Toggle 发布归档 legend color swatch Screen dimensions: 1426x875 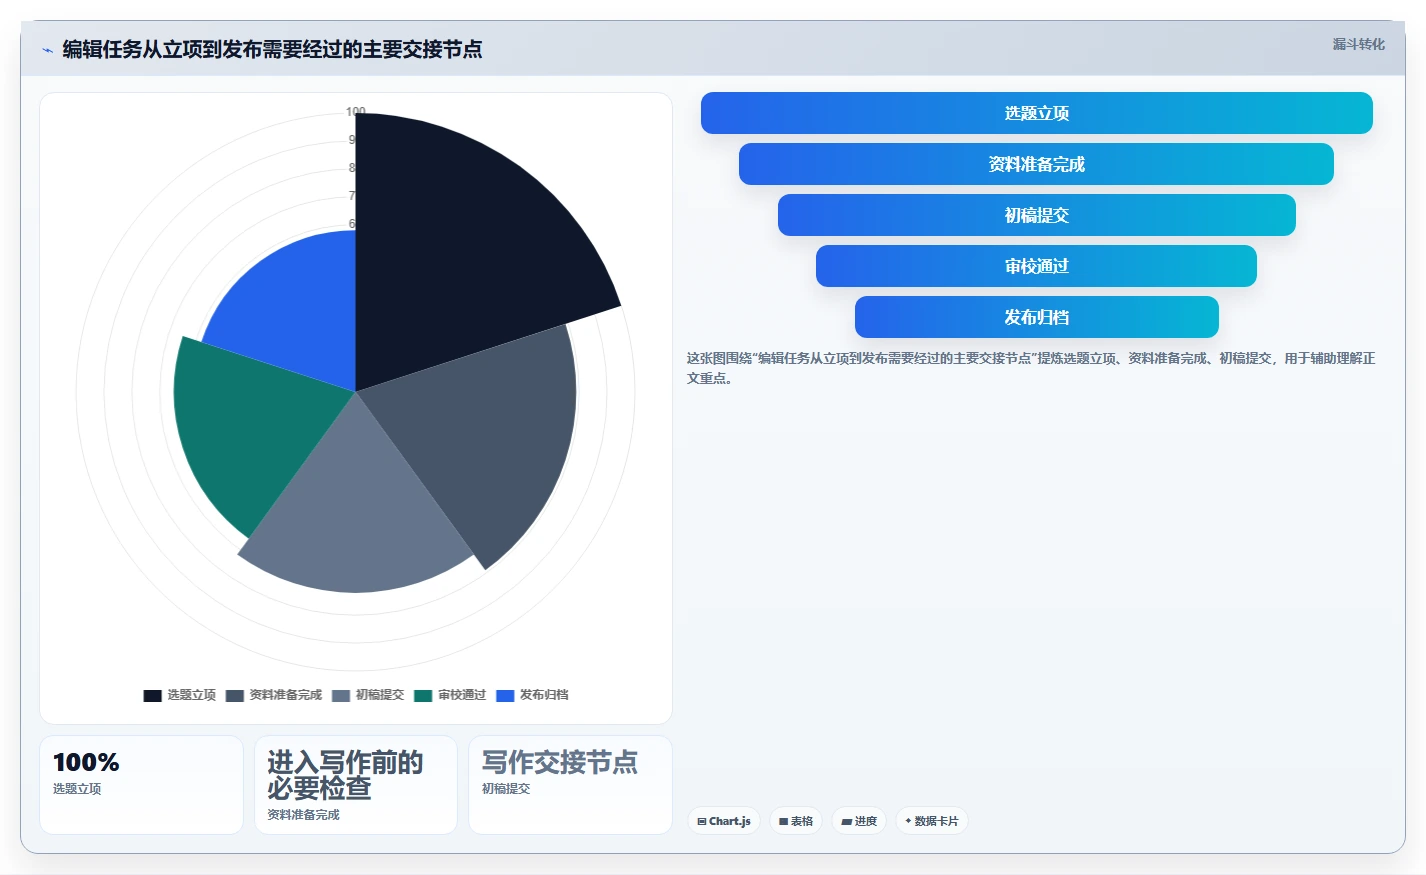505,695
